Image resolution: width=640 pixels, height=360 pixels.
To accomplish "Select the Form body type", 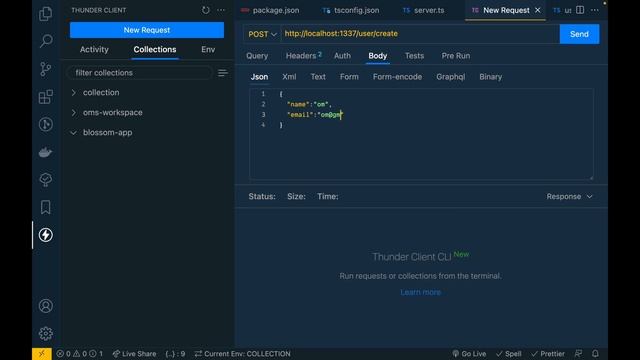I will click(349, 77).
